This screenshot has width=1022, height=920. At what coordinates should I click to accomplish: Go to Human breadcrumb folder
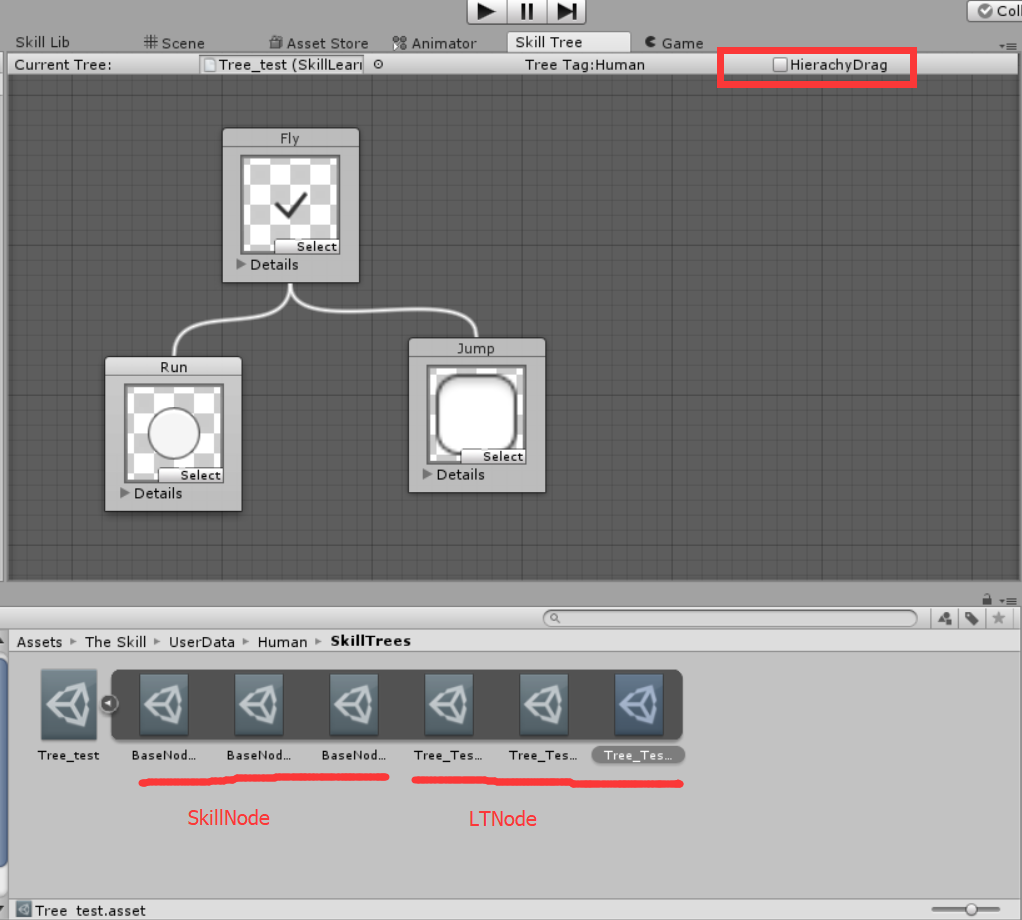pos(282,642)
